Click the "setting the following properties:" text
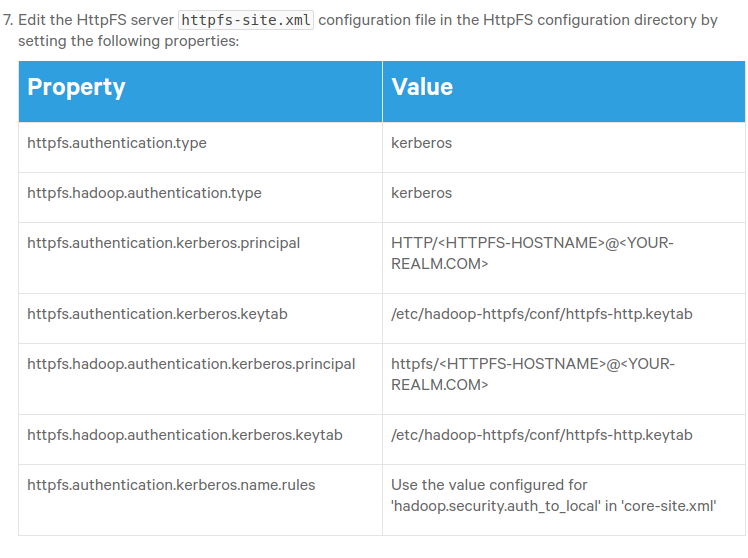 click(x=128, y=42)
